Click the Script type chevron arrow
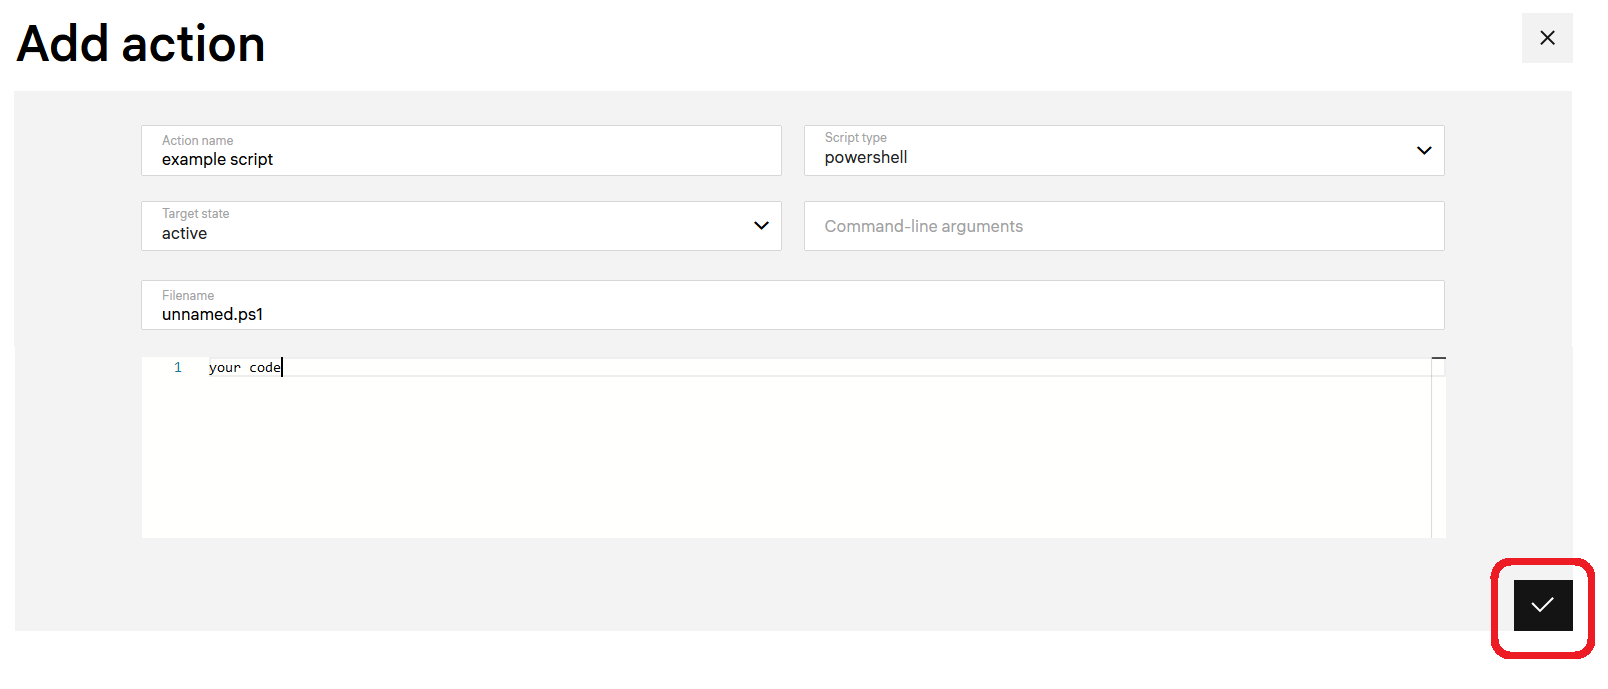Image resolution: width=1608 pixels, height=689 pixels. 1424,151
